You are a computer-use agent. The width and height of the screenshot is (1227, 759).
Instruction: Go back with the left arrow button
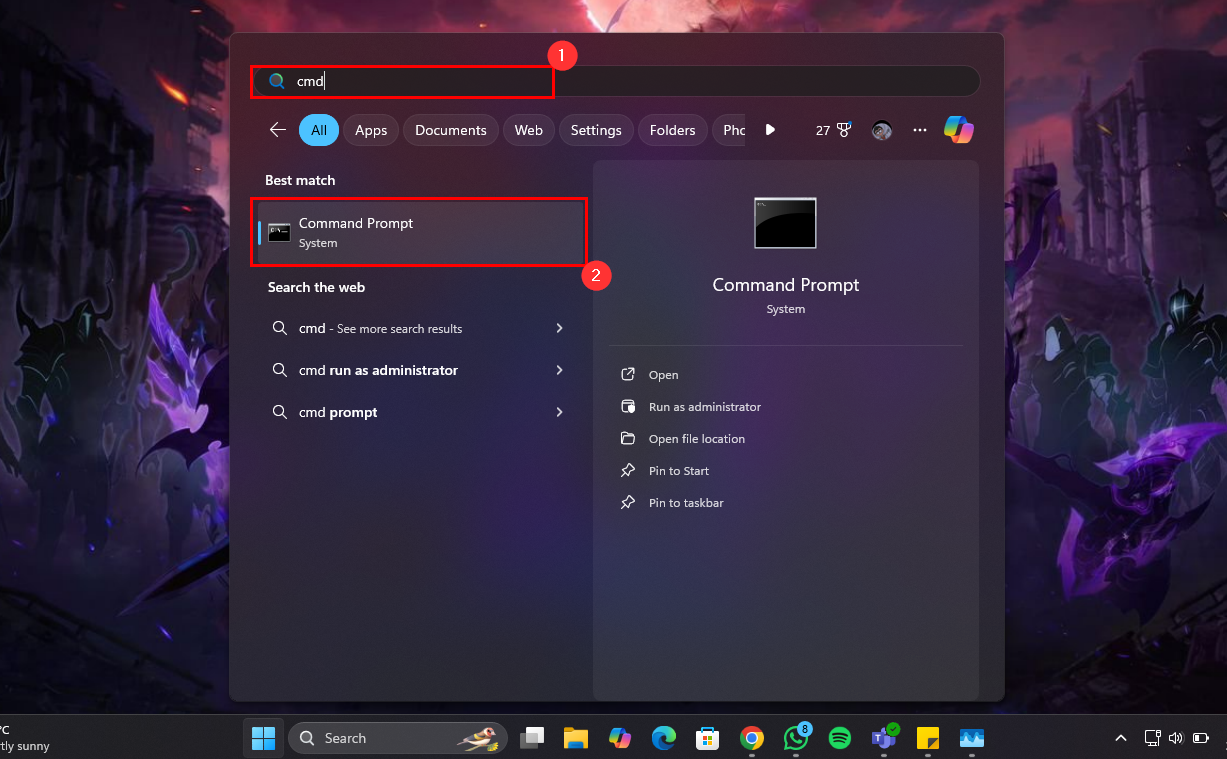tap(278, 130)
